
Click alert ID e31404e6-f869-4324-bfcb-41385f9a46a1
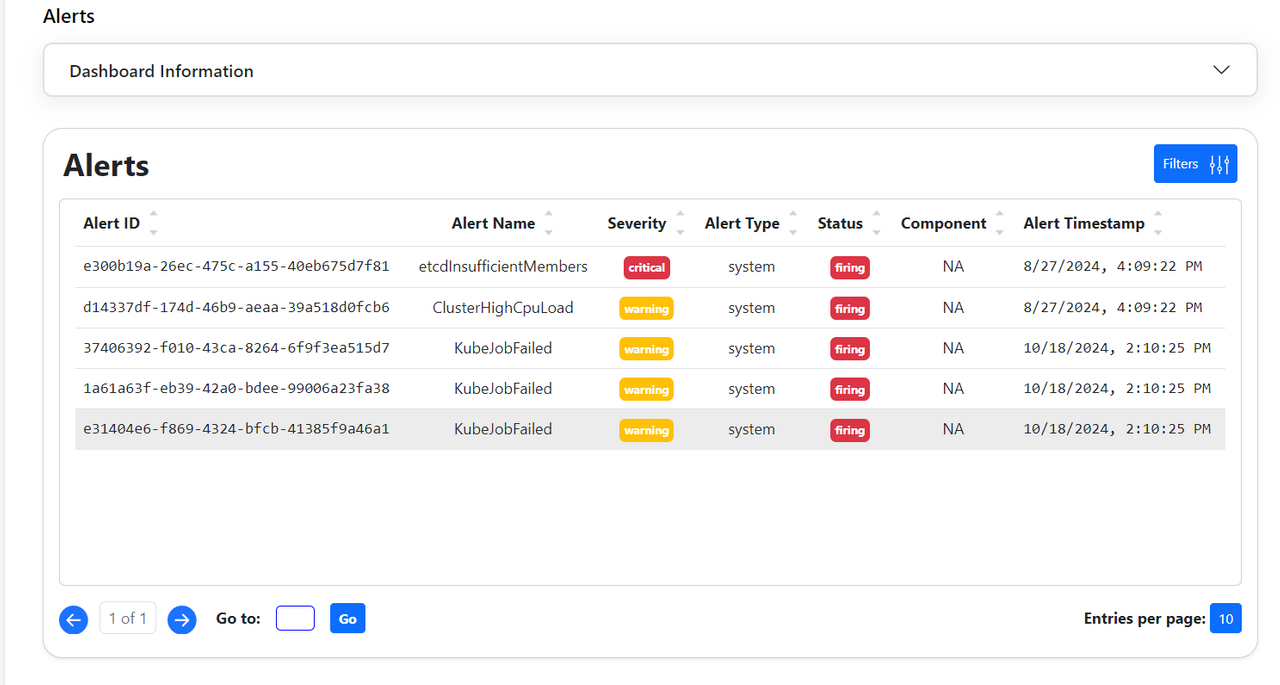pos(236,429)
